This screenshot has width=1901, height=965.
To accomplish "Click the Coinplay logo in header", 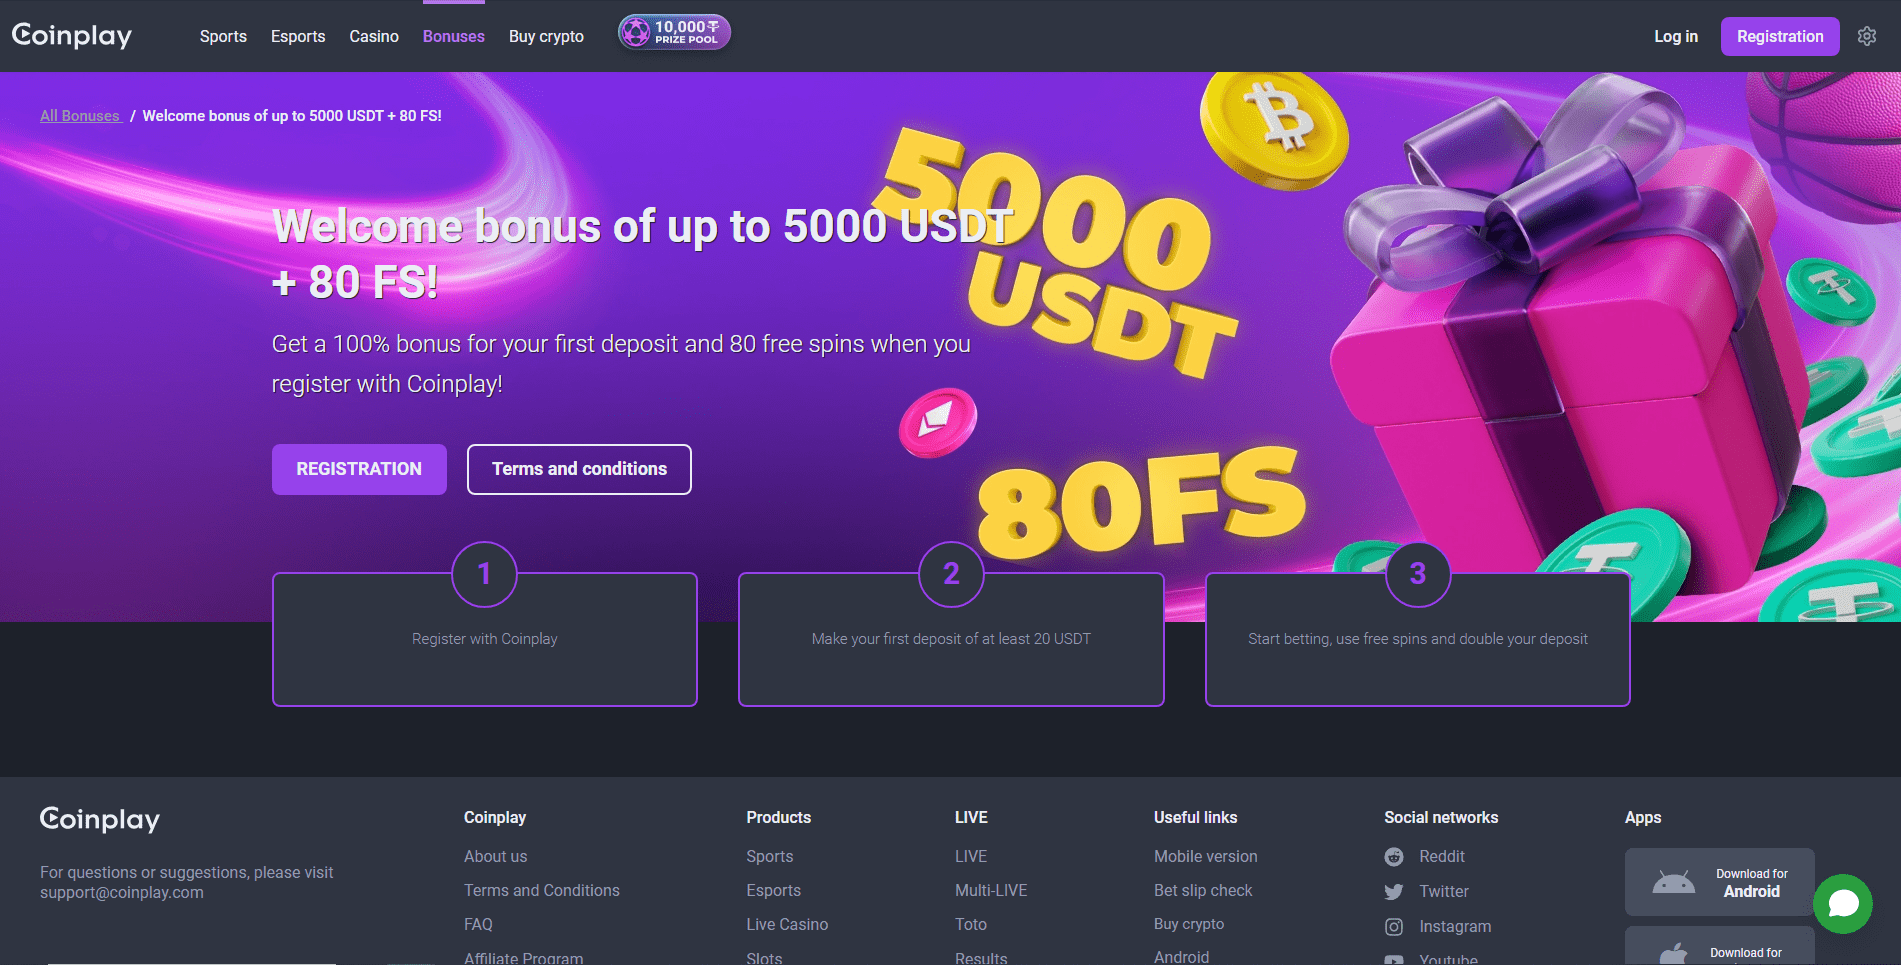I will coord(72,36).
